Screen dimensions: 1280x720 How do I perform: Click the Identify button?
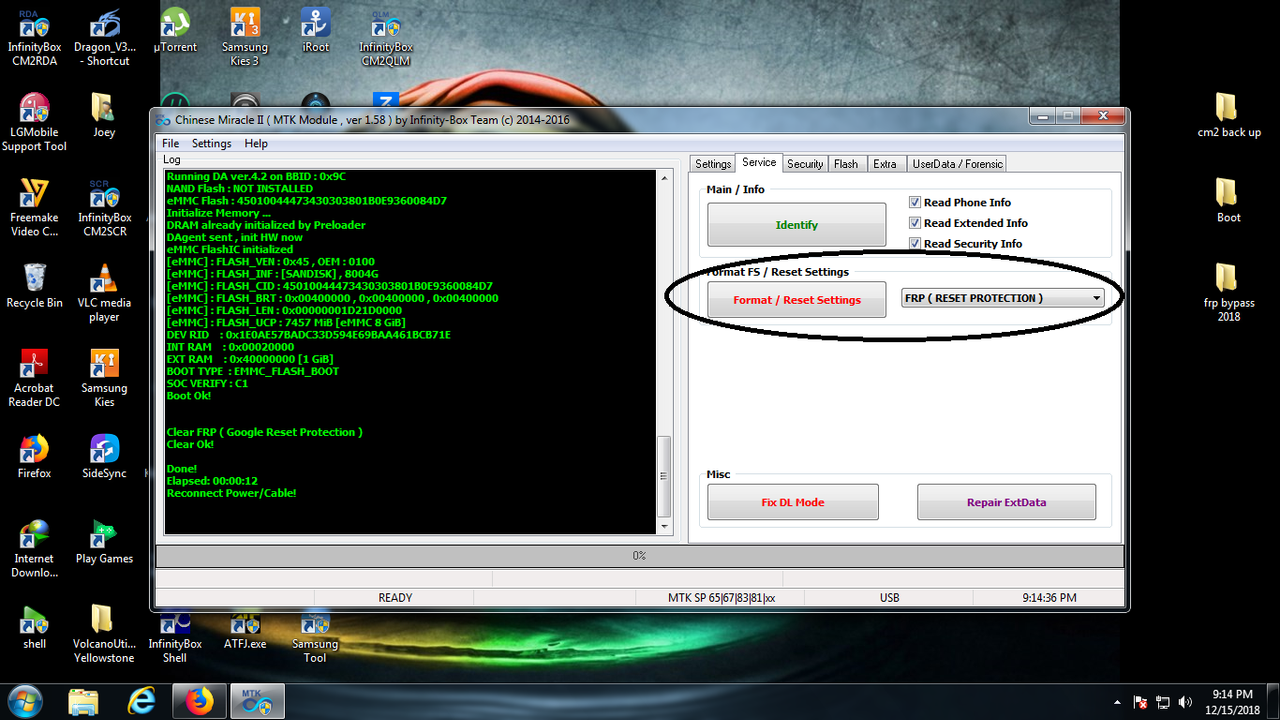(x=797, y=225)
